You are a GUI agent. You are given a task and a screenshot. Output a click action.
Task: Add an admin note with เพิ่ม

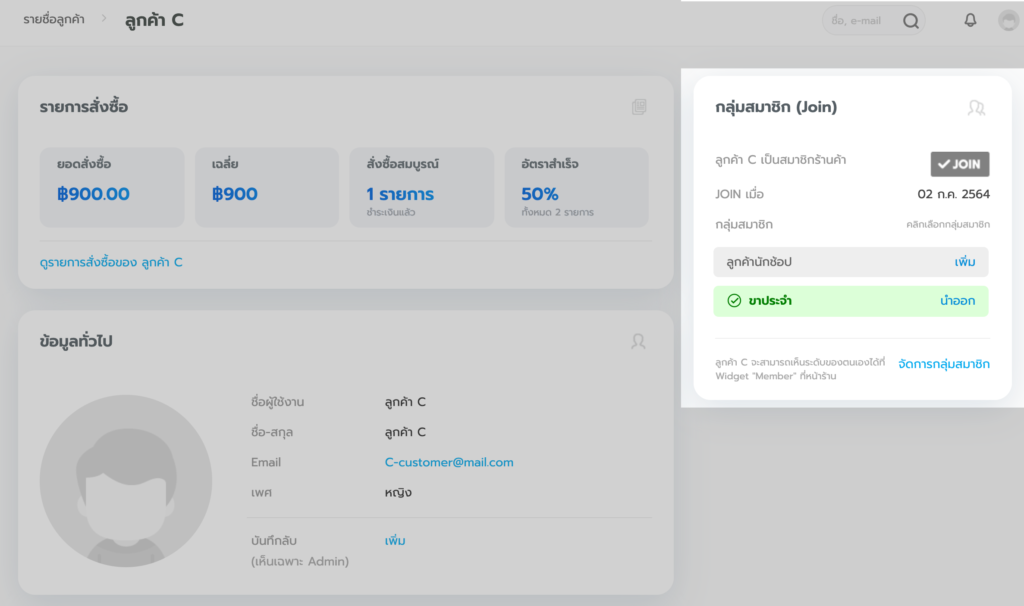pos(395,540)
